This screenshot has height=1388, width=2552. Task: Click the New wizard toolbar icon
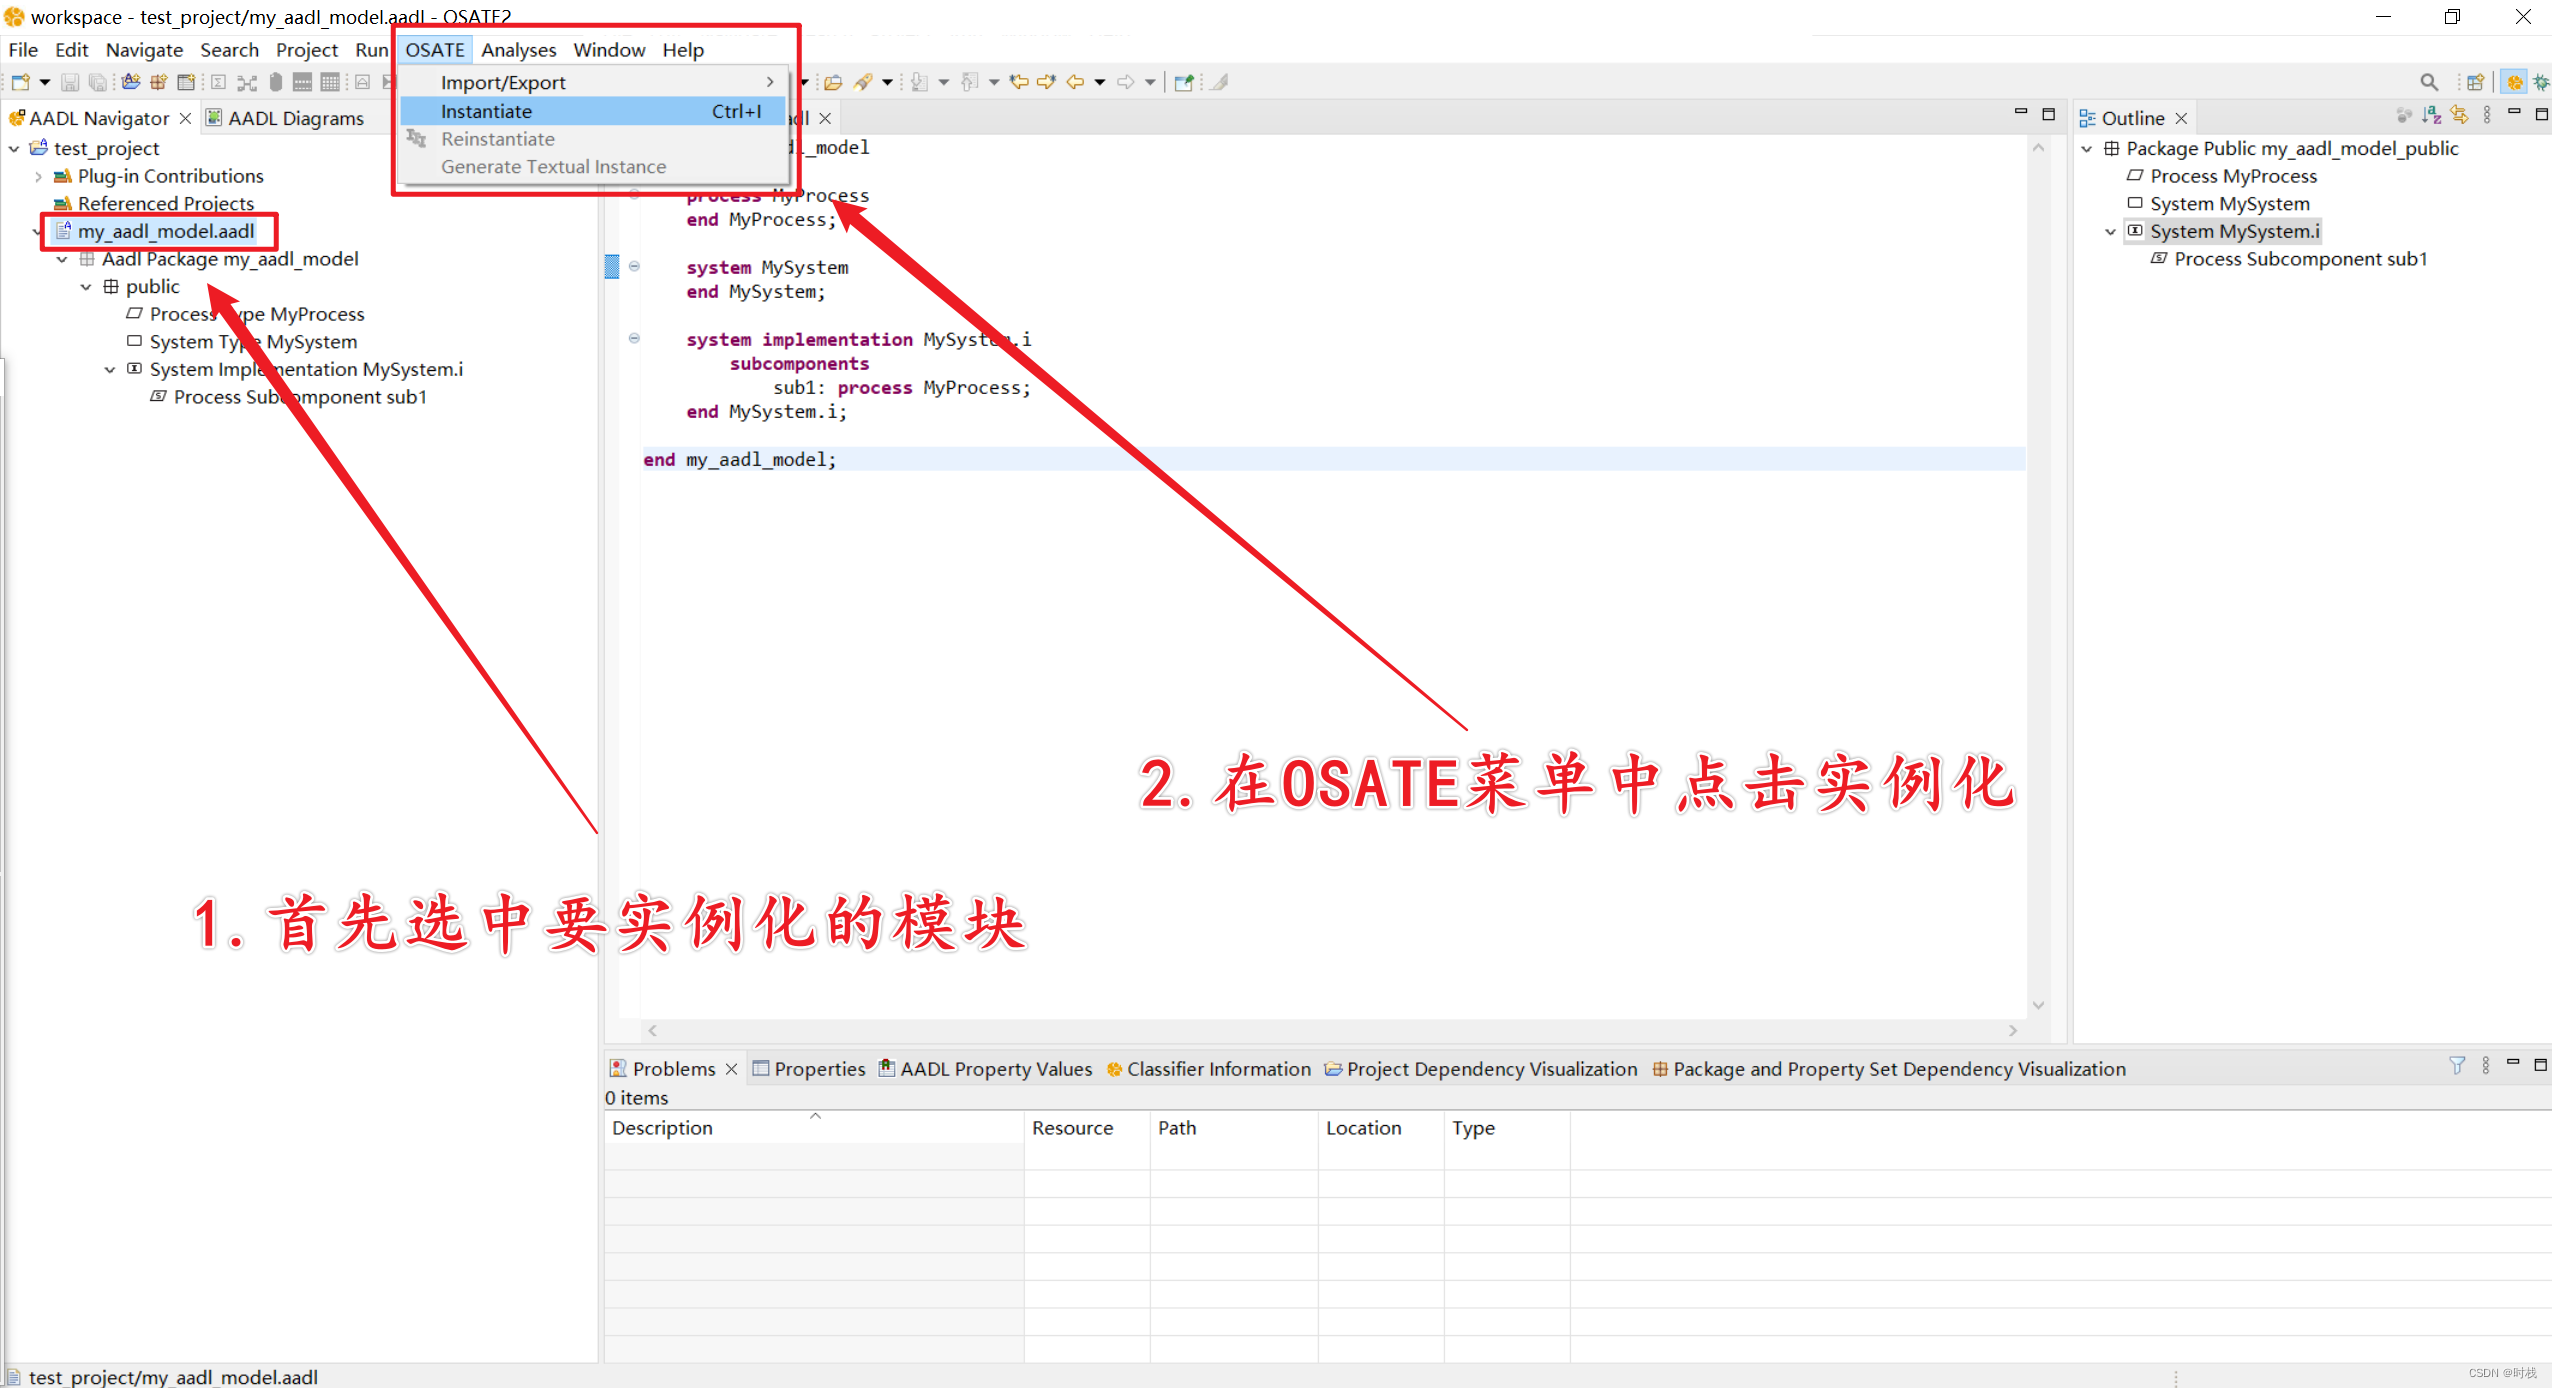pyautogui.click(x=20, y=82)
